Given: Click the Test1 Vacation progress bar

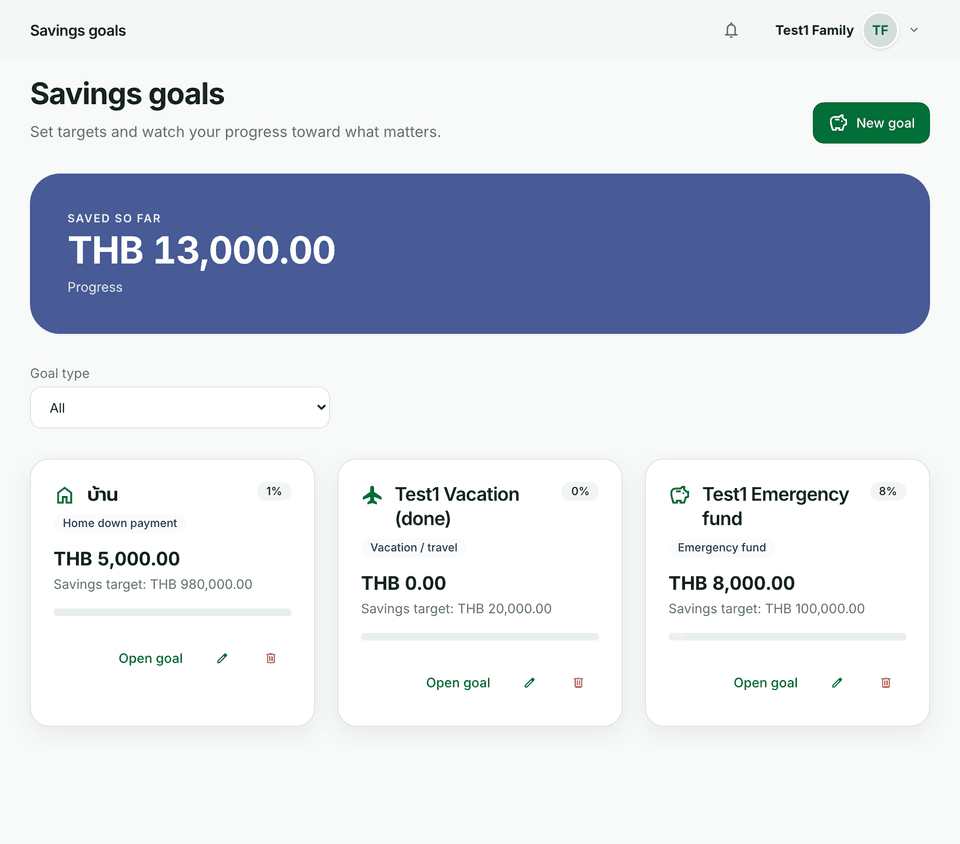Looking at the screenshot, I should tap(479, 637).
